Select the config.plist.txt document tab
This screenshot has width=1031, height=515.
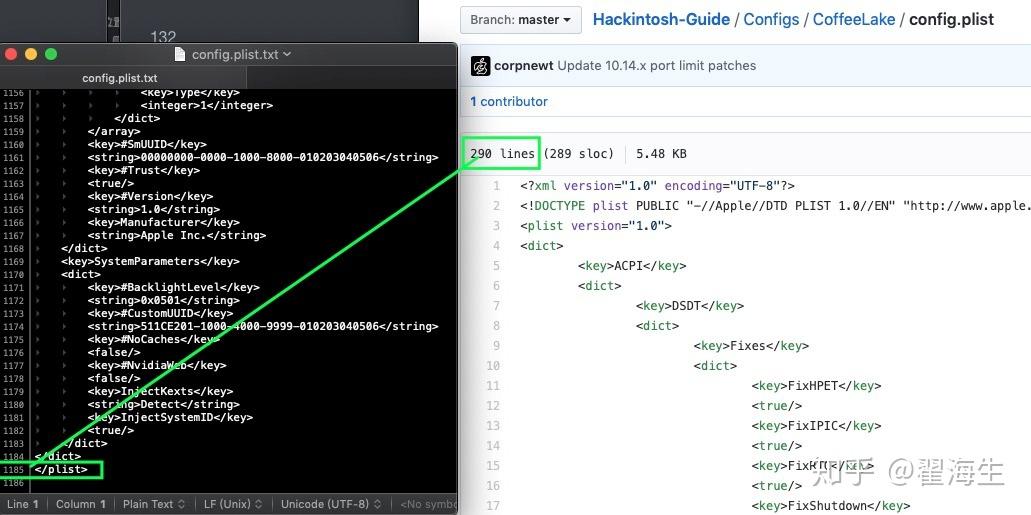[x=120, y=78]
